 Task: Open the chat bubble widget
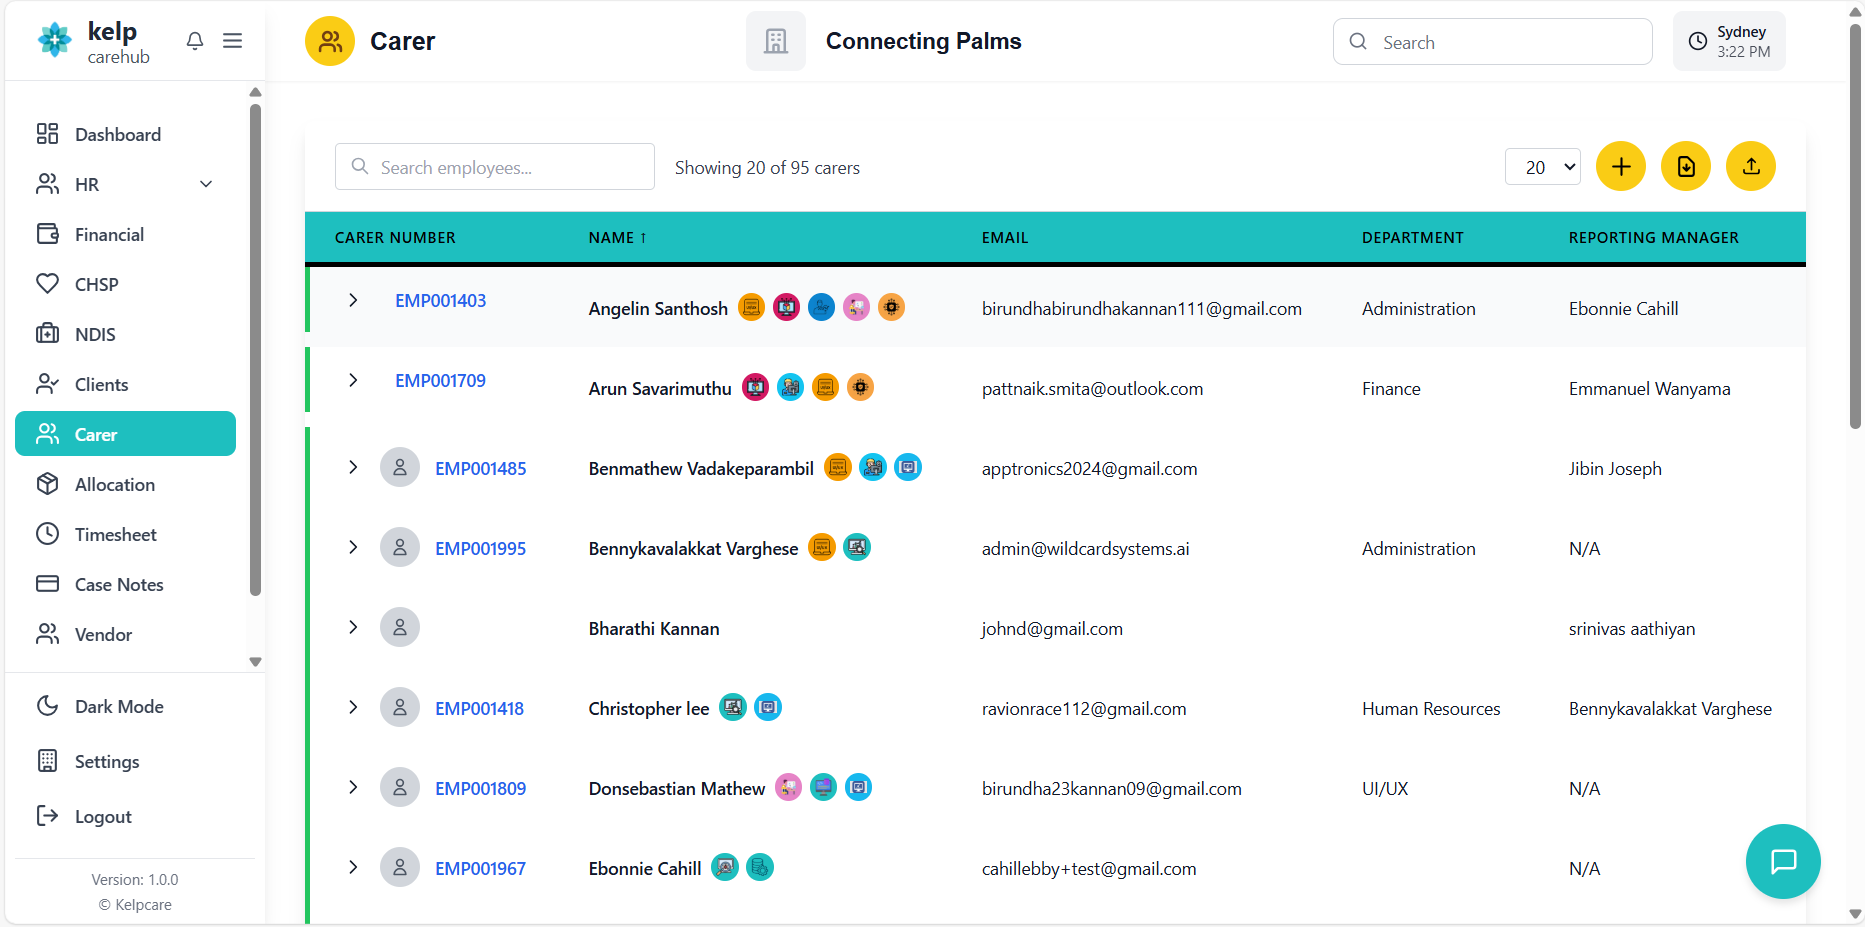(1782, 861)
